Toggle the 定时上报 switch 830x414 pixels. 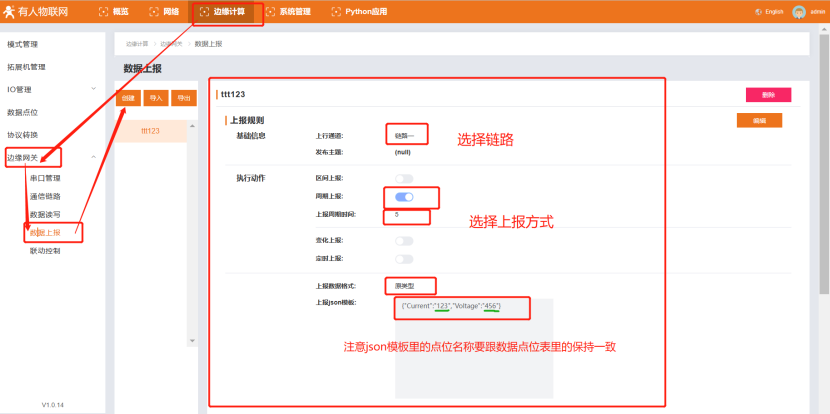point(404,258)
